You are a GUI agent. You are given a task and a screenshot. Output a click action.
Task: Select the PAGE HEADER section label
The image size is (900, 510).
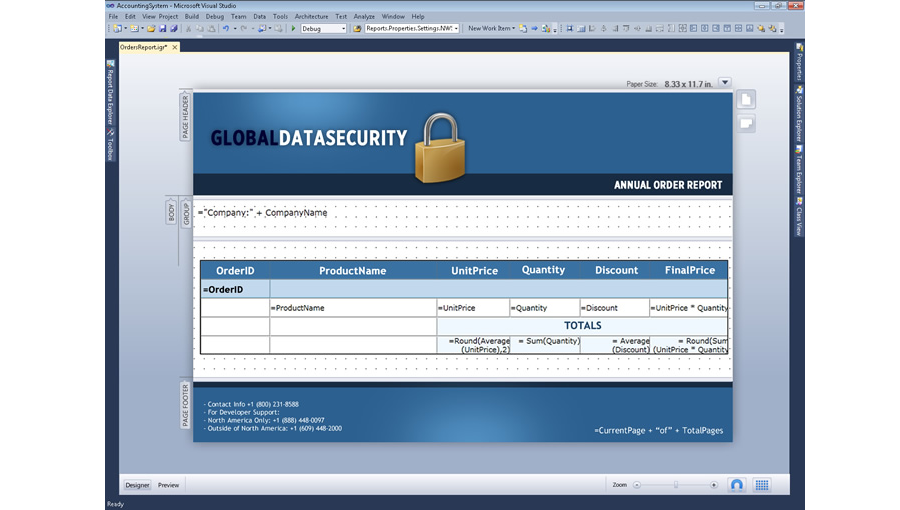185,116
